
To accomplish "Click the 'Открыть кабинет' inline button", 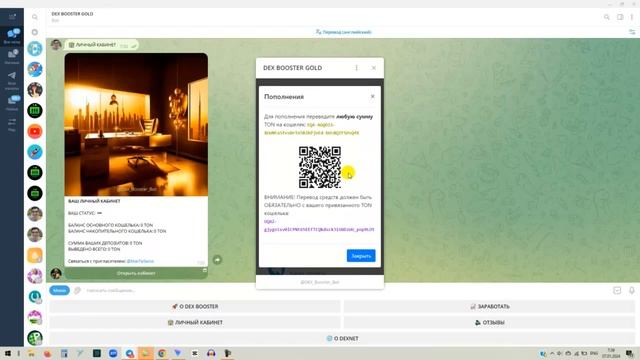I will [136, 273].
